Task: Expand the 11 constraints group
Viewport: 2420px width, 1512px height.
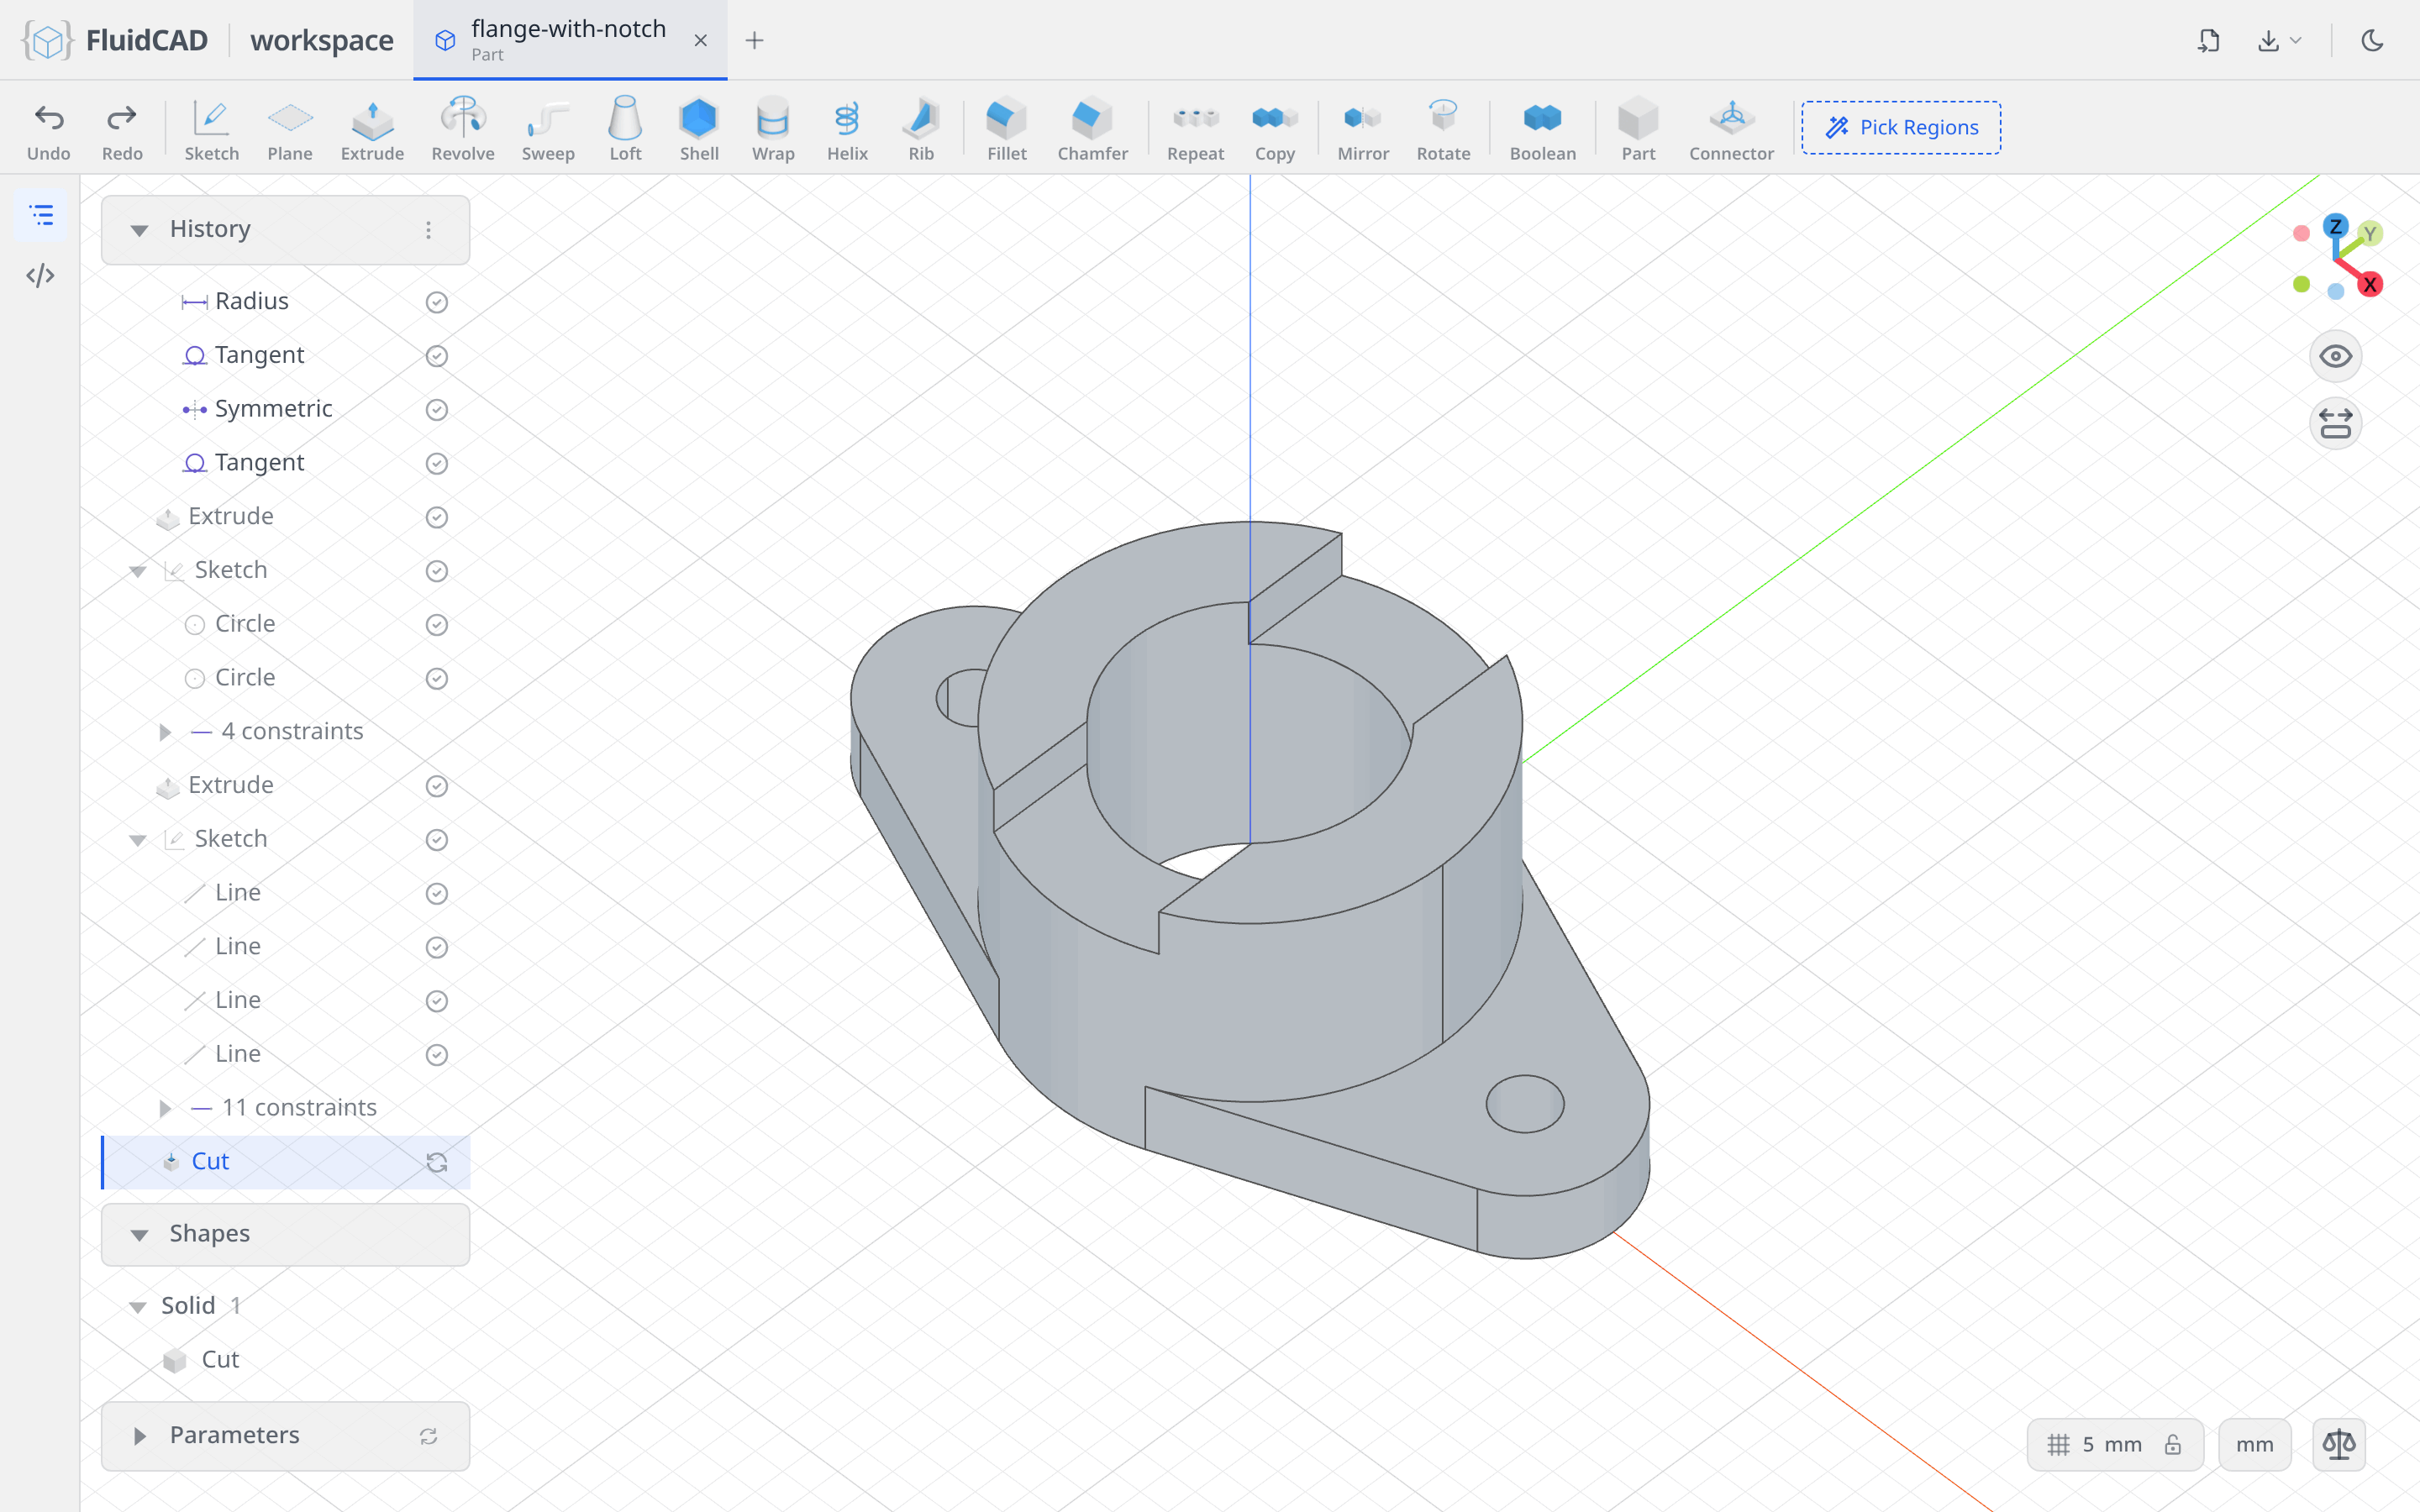Action: click(165, 1108)
